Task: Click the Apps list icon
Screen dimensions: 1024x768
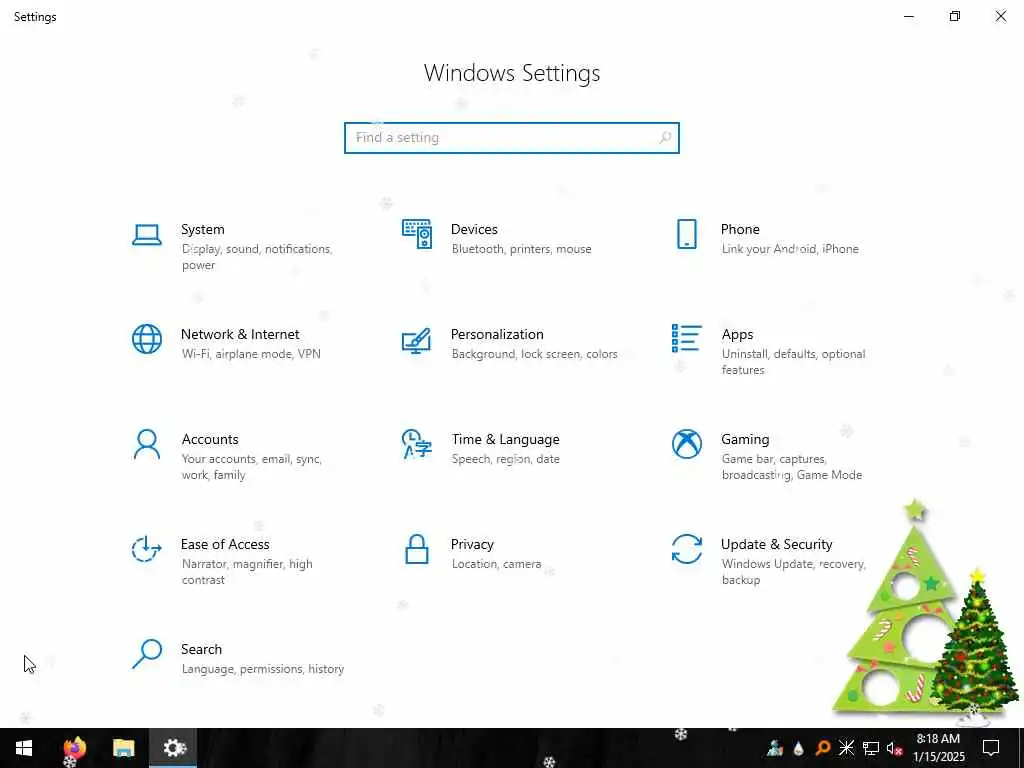Action: (x=686, y=338)
